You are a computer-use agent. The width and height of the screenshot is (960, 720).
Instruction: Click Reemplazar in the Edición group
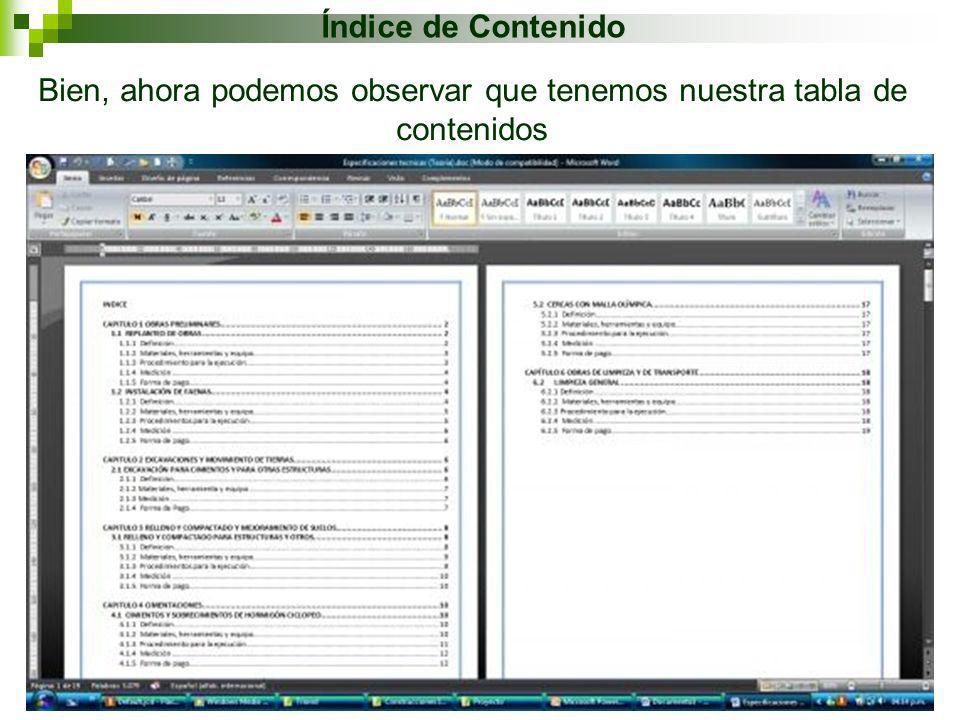click(871, 208)
